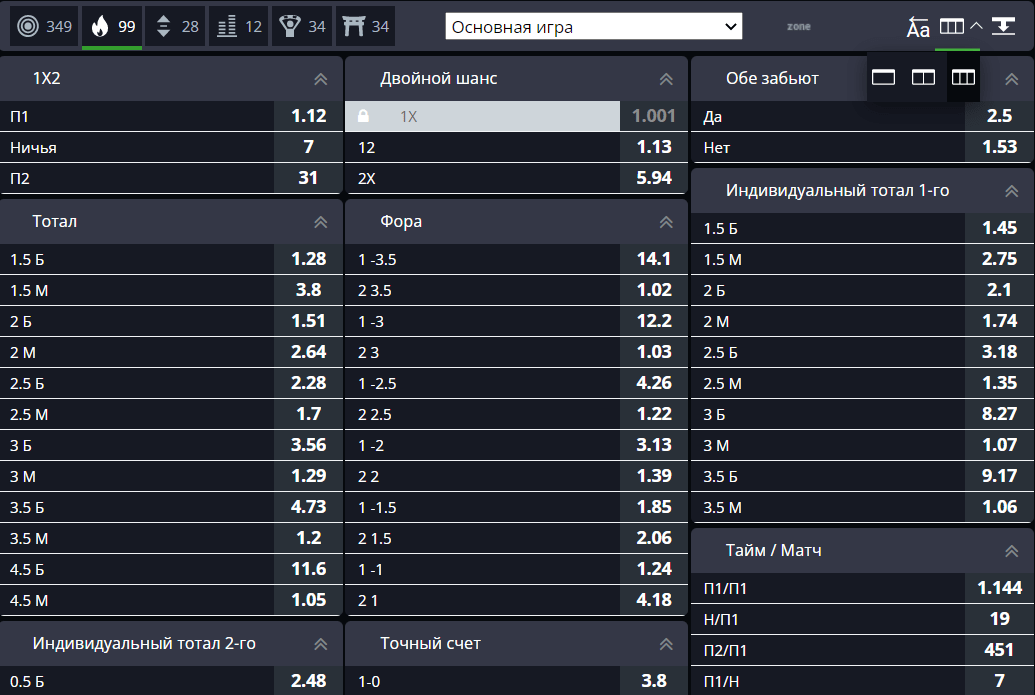Click the translate font Aa icon

918,27
